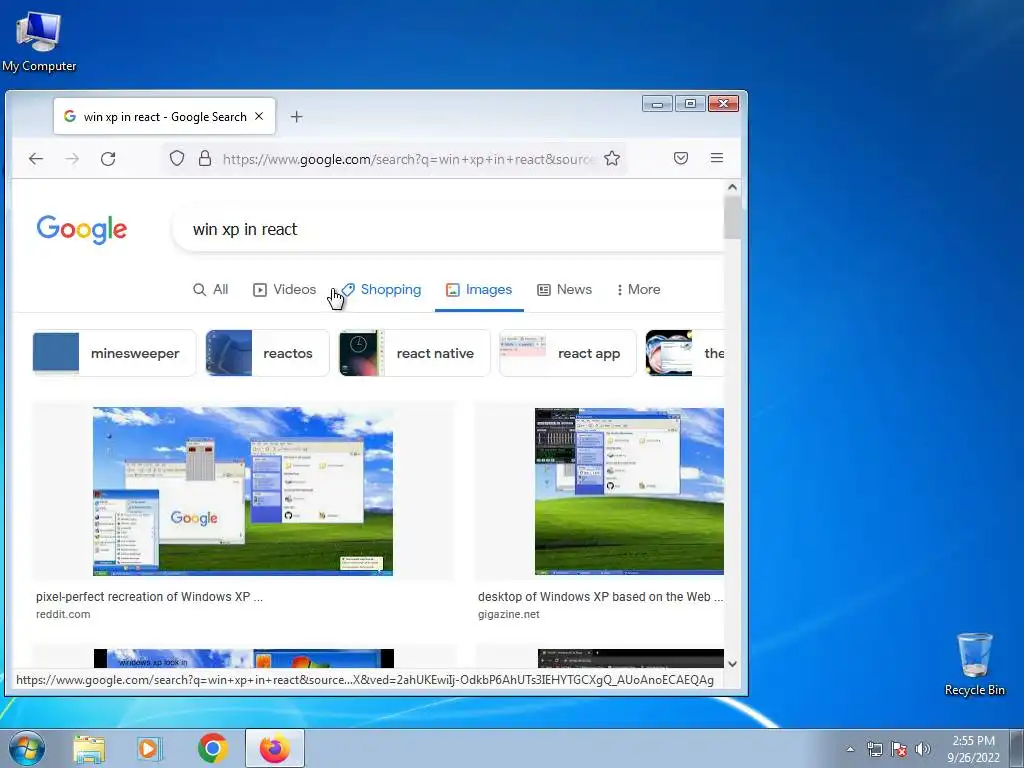Open the reddit.com Windows XP image thumbnail
This screenshot has width=1024, height=768.
(243, 491)
